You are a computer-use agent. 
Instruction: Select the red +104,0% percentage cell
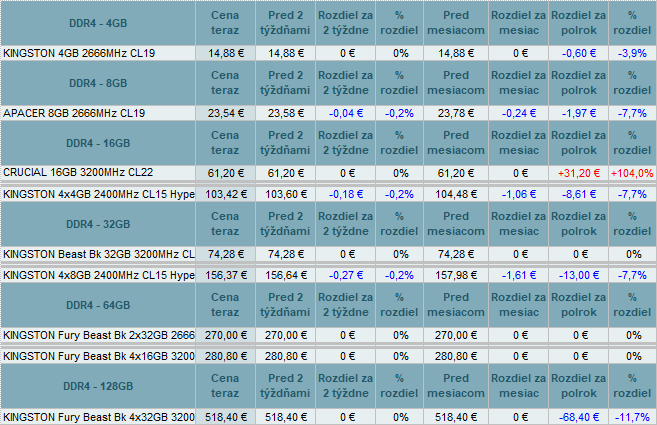coord(632,173)
